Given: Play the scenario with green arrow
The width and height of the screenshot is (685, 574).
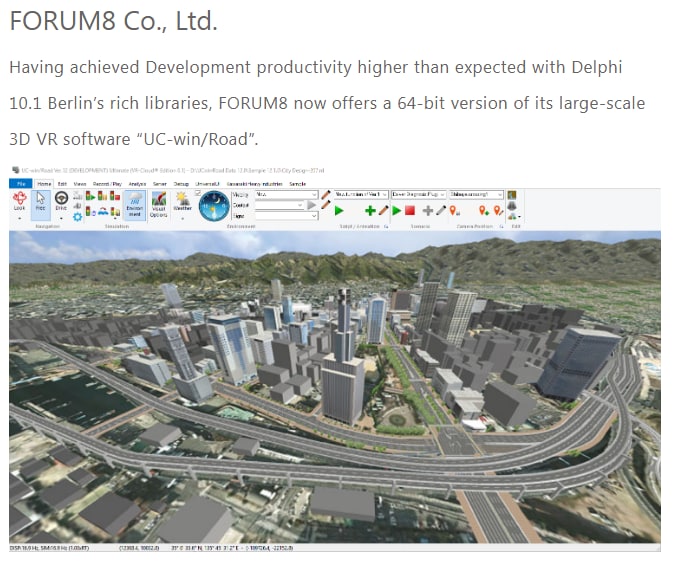Looking at the screenshot, I should pos(396,211).
